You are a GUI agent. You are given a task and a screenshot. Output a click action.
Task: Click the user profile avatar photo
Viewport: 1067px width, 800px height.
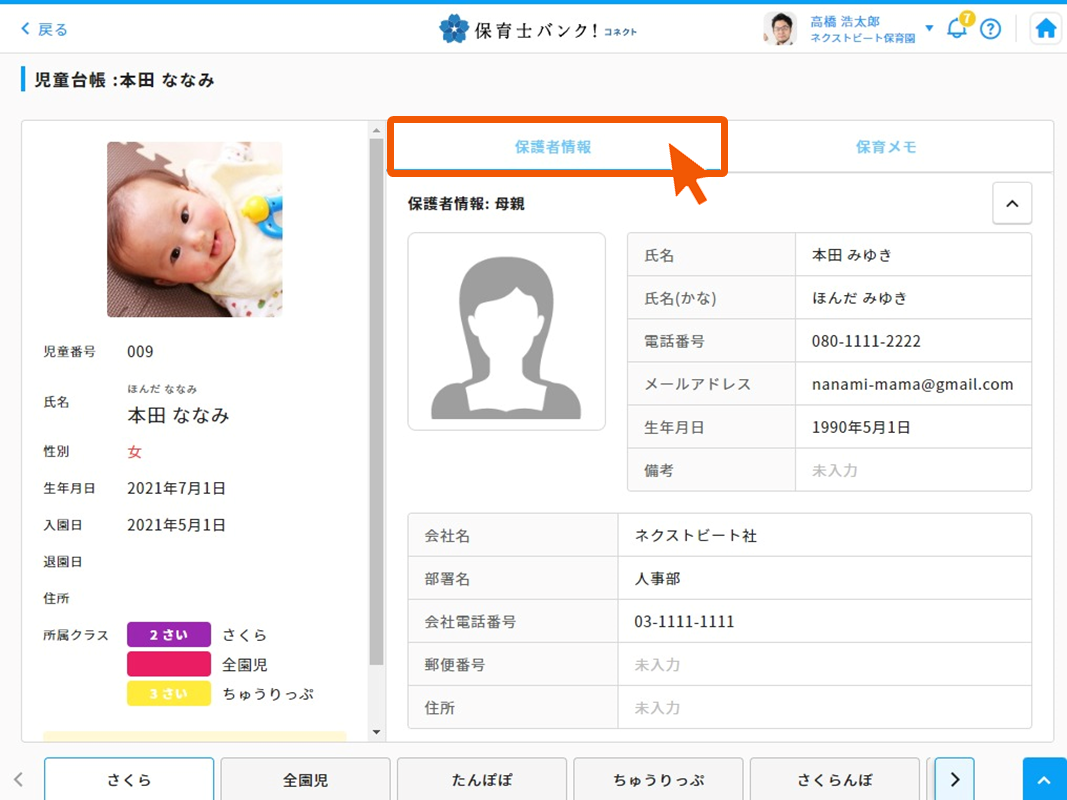[x=780, y=29]
